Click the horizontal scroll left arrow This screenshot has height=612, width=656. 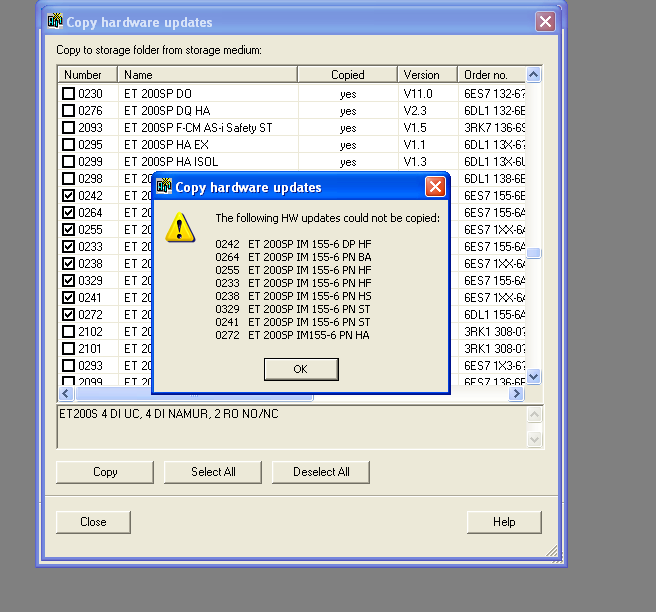coord(66,393)
